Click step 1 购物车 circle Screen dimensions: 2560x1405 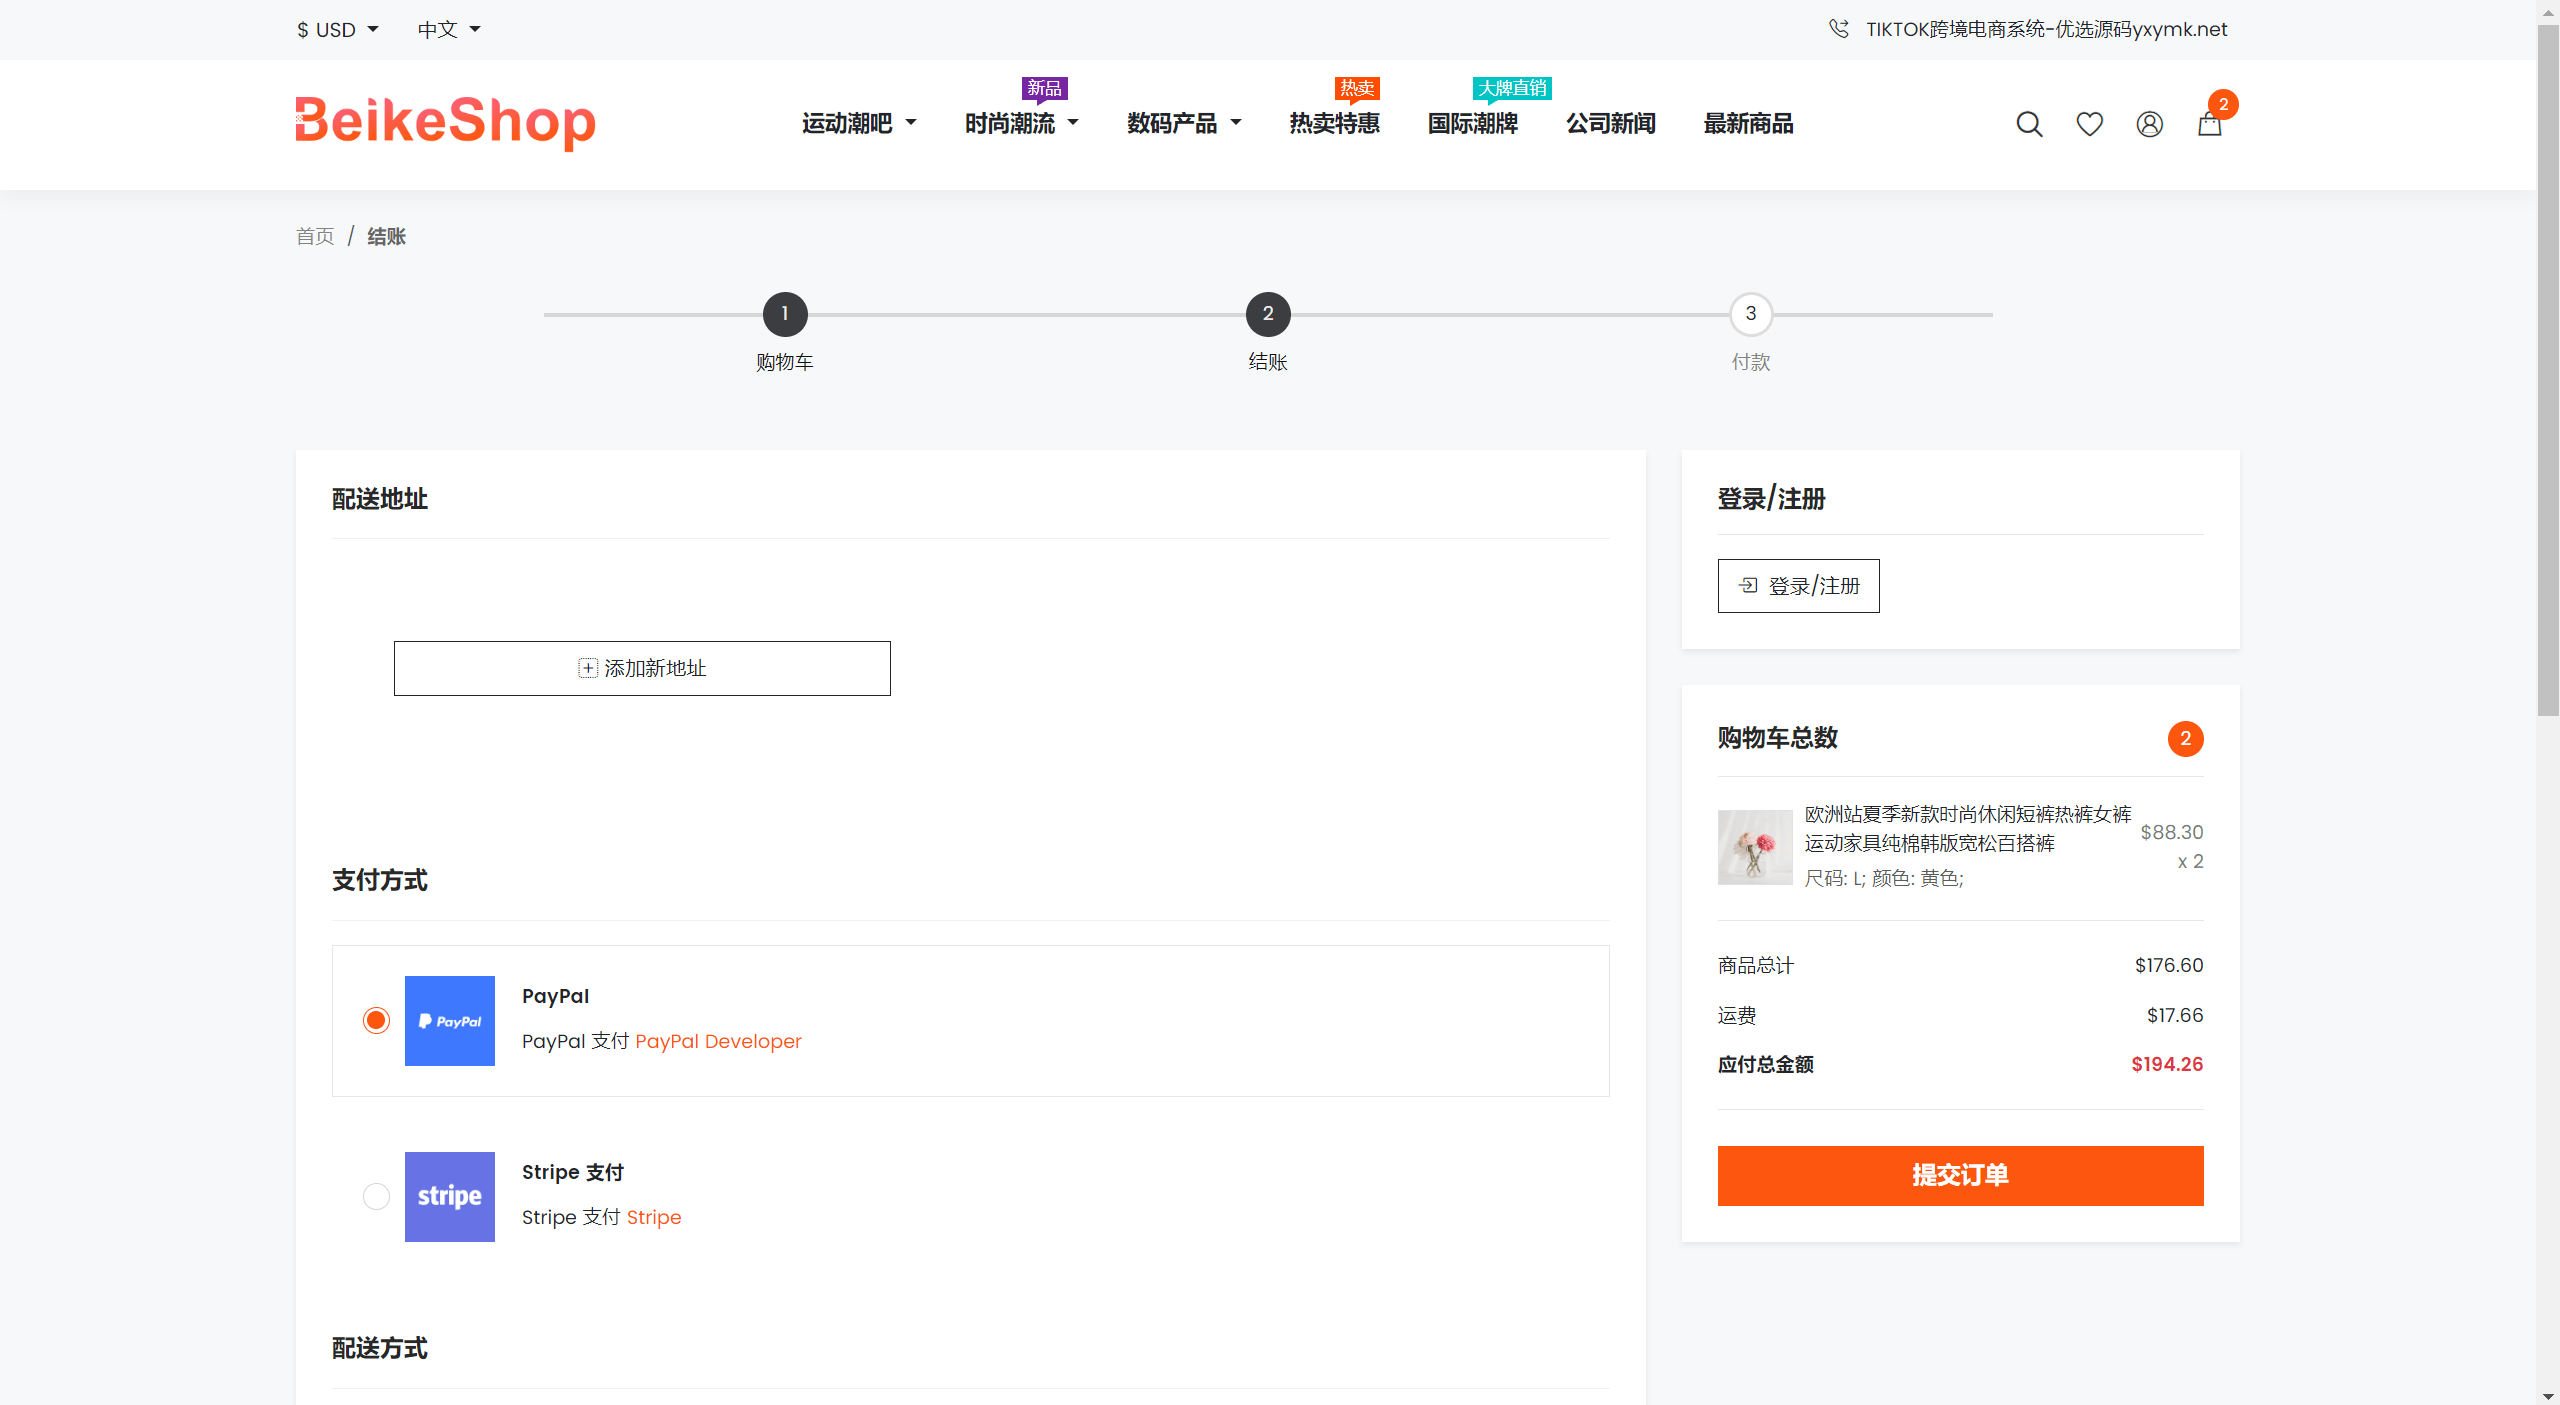(x=785, y=314)
